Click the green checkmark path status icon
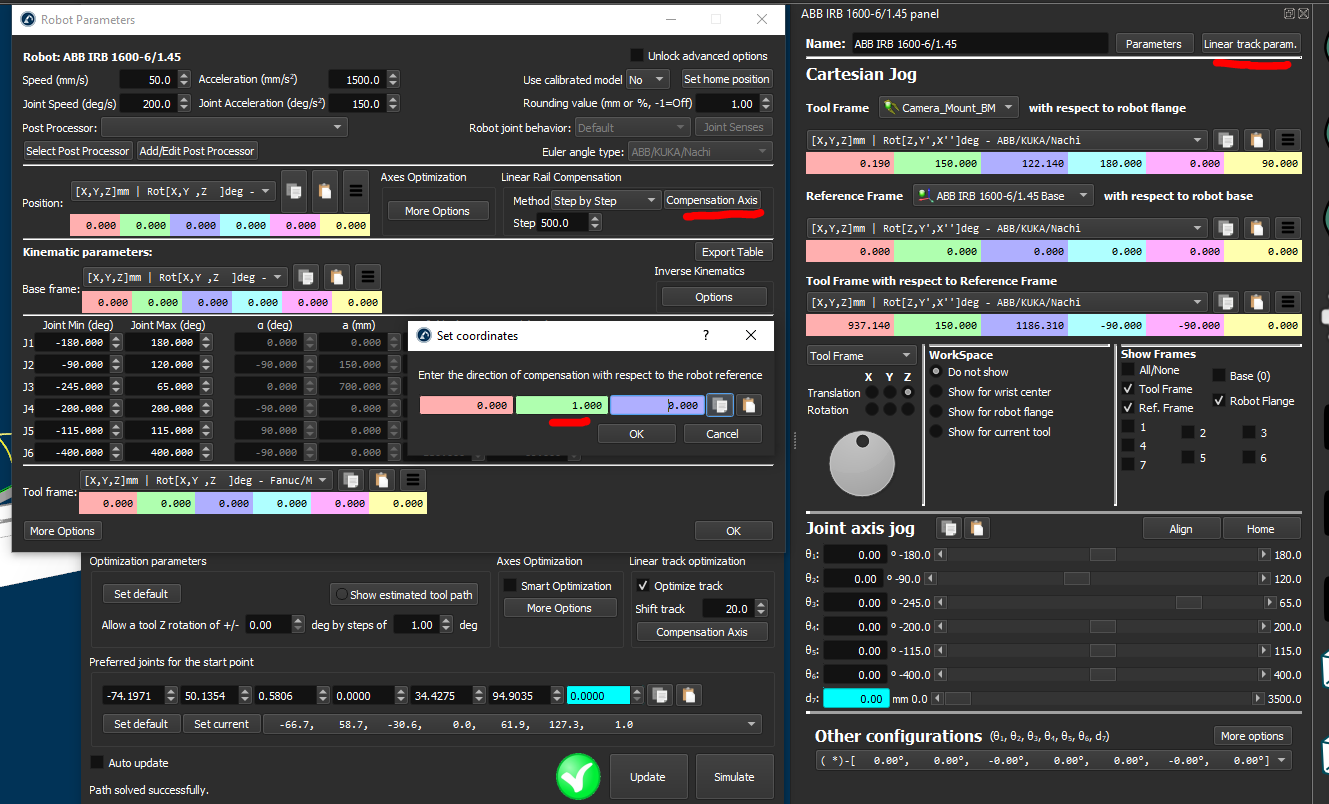Screen dimensions: 1329x804 point(578,776)
